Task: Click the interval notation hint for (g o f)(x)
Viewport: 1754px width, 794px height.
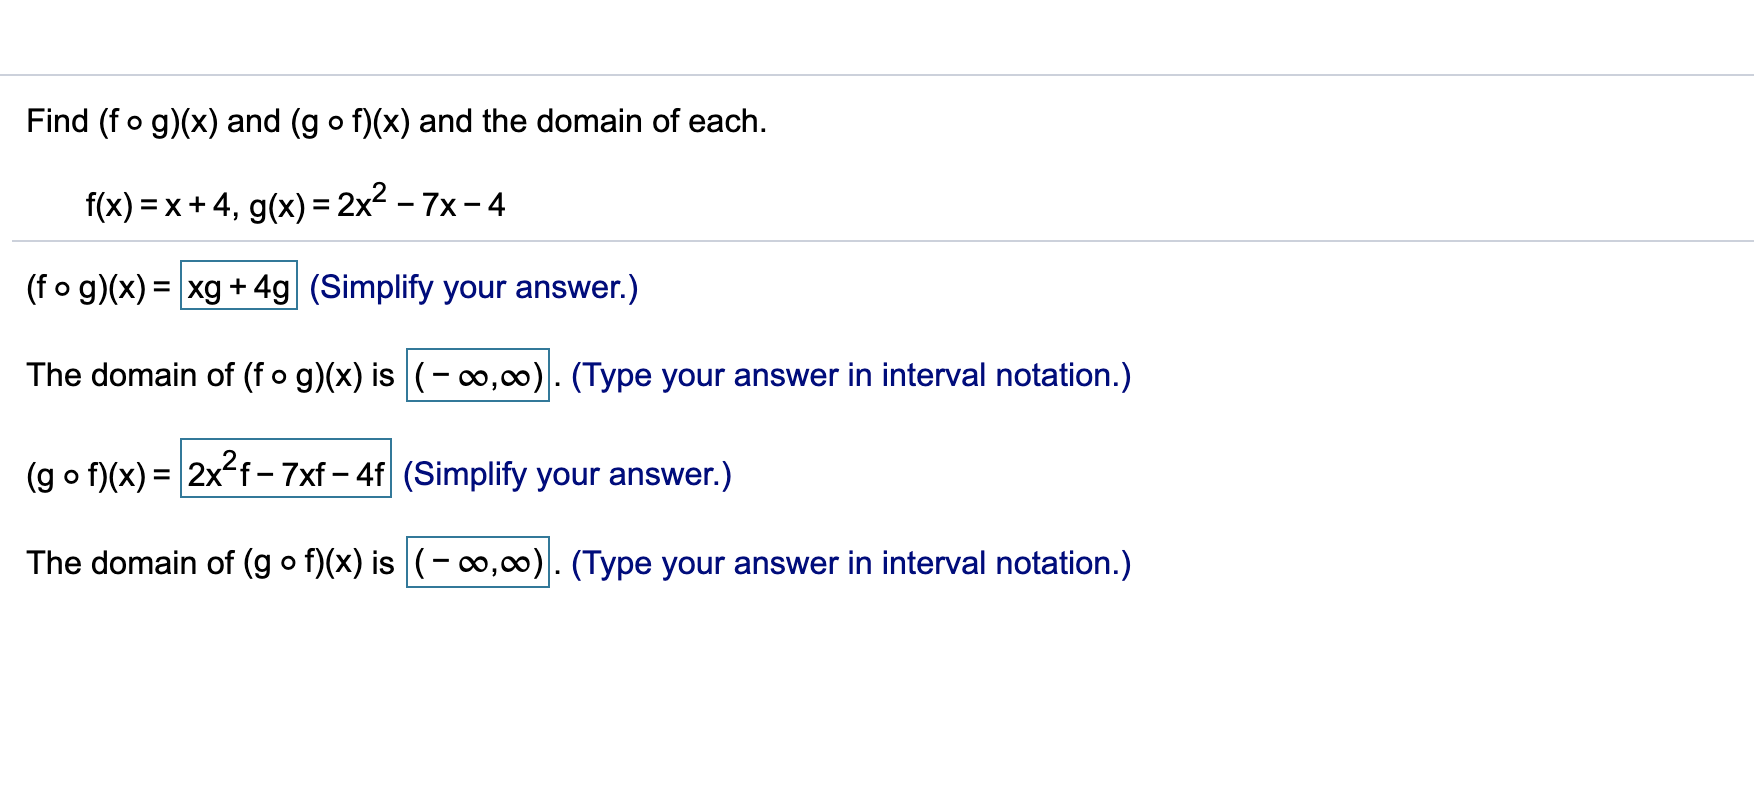Action: [x=849, y=563]
